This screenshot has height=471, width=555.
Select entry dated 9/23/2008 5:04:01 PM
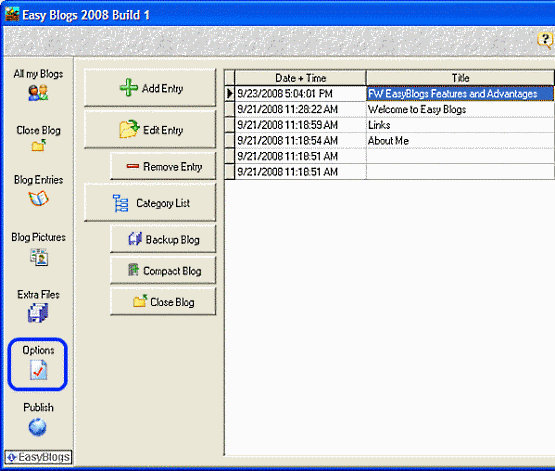[x=301, y=93]
